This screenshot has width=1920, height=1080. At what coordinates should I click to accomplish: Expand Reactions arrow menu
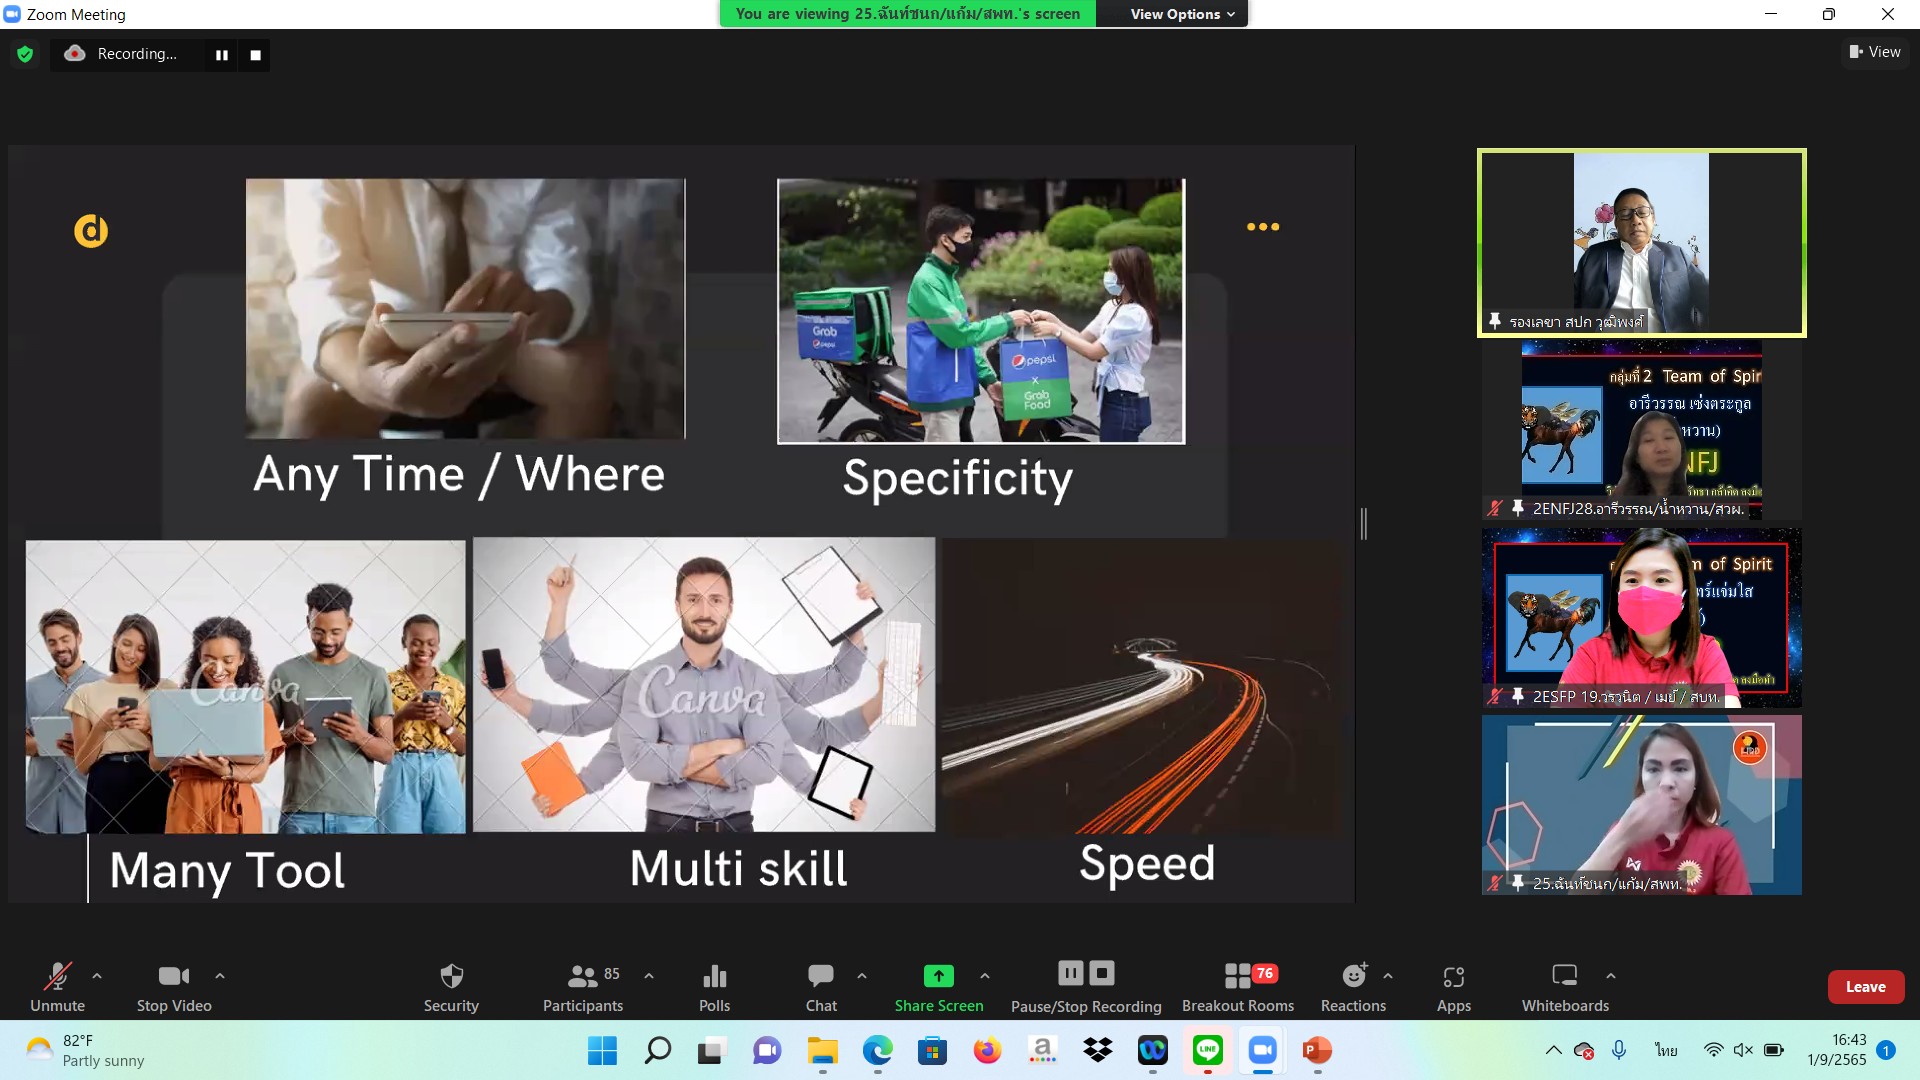(x=1388, y=976)
